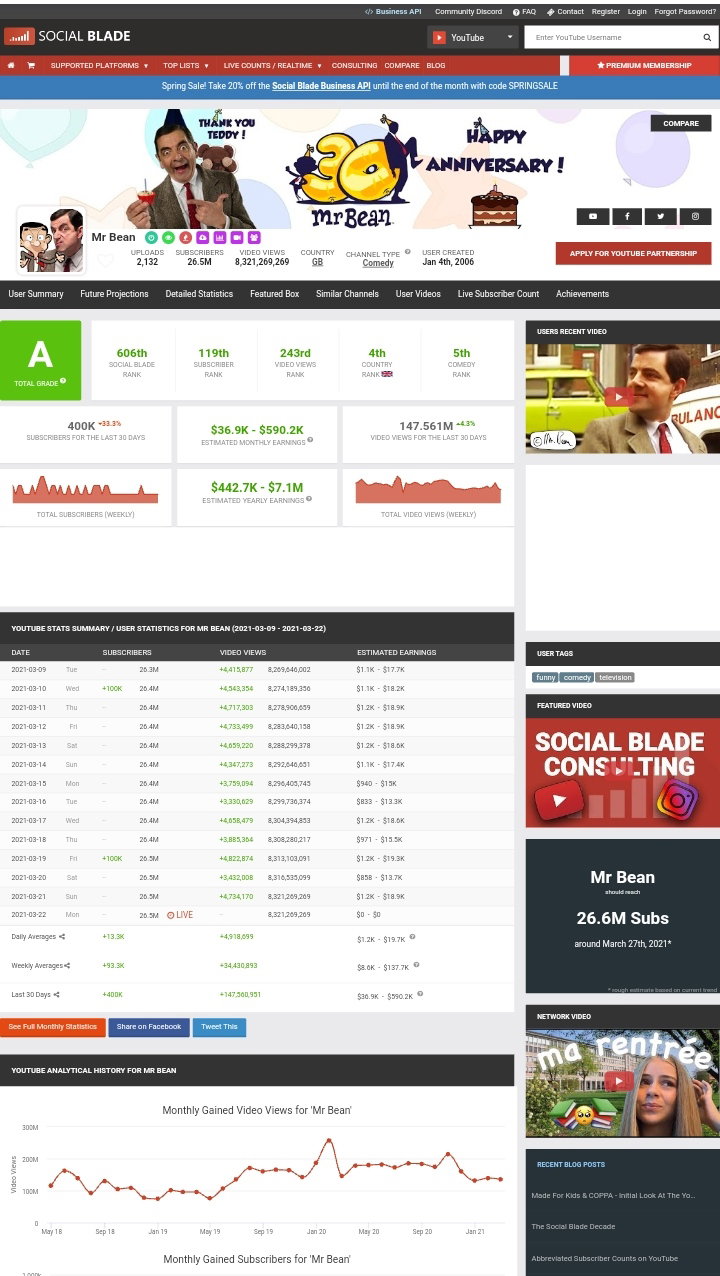
Task: Click Apply for YouTube Partnership button
Action: [633, 253]
